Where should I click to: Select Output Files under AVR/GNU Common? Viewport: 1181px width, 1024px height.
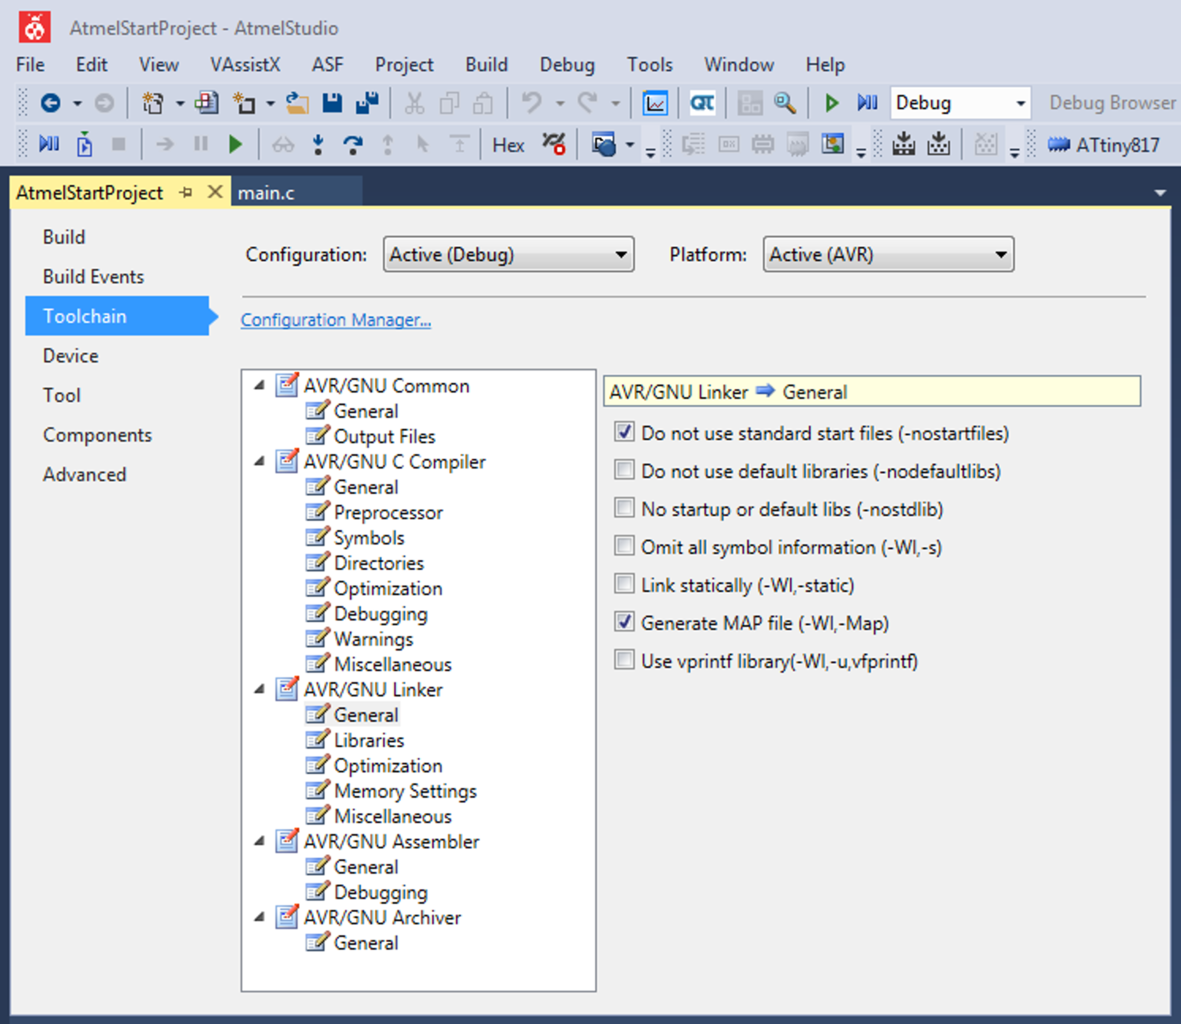(x=384, y=437)
